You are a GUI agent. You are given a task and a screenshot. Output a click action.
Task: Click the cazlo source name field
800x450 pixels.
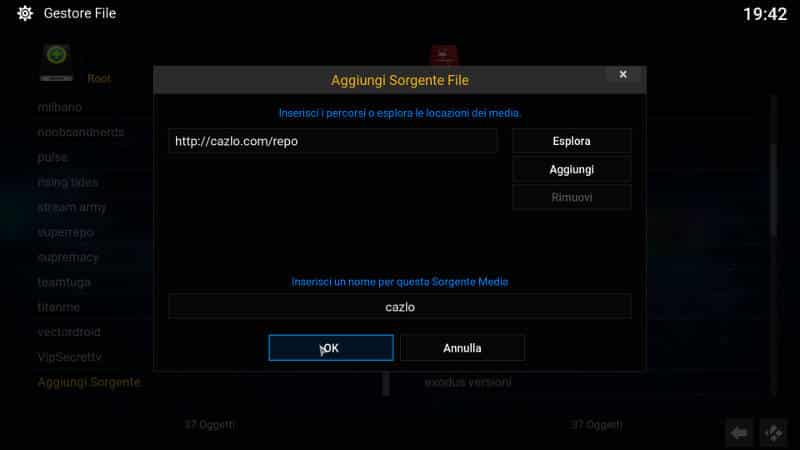point(400,307)
